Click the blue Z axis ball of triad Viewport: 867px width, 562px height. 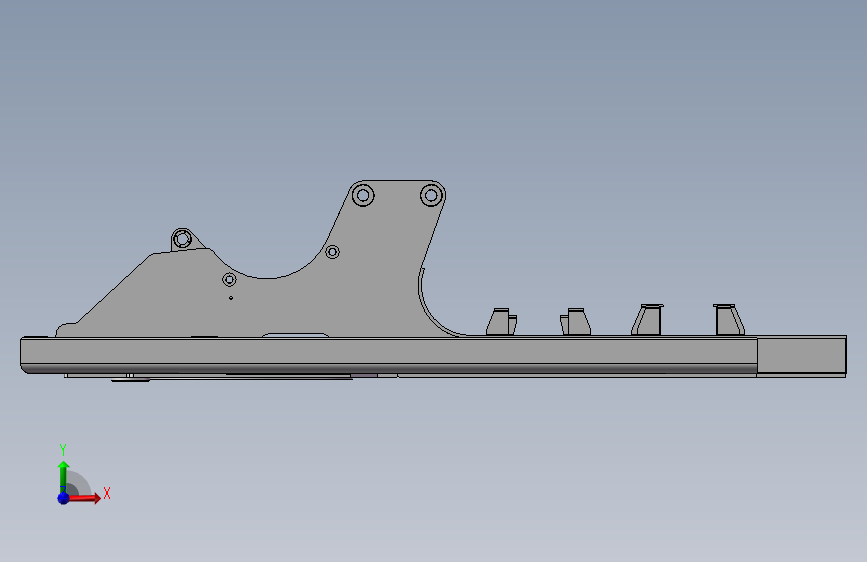[x=64, y=498]
